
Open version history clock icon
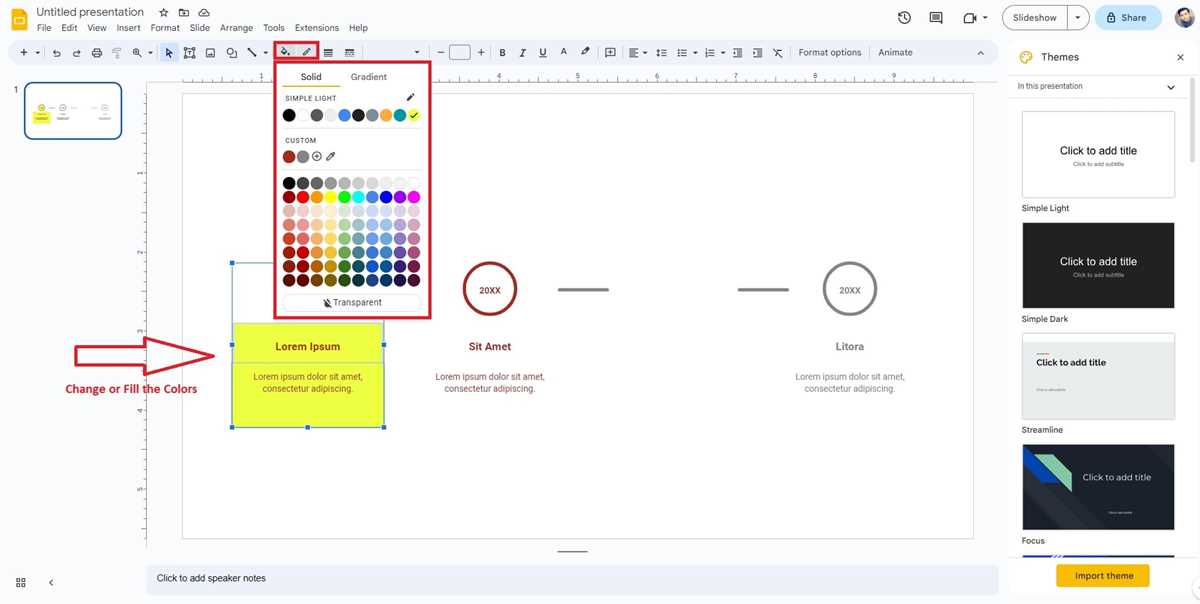click(904, 18)
